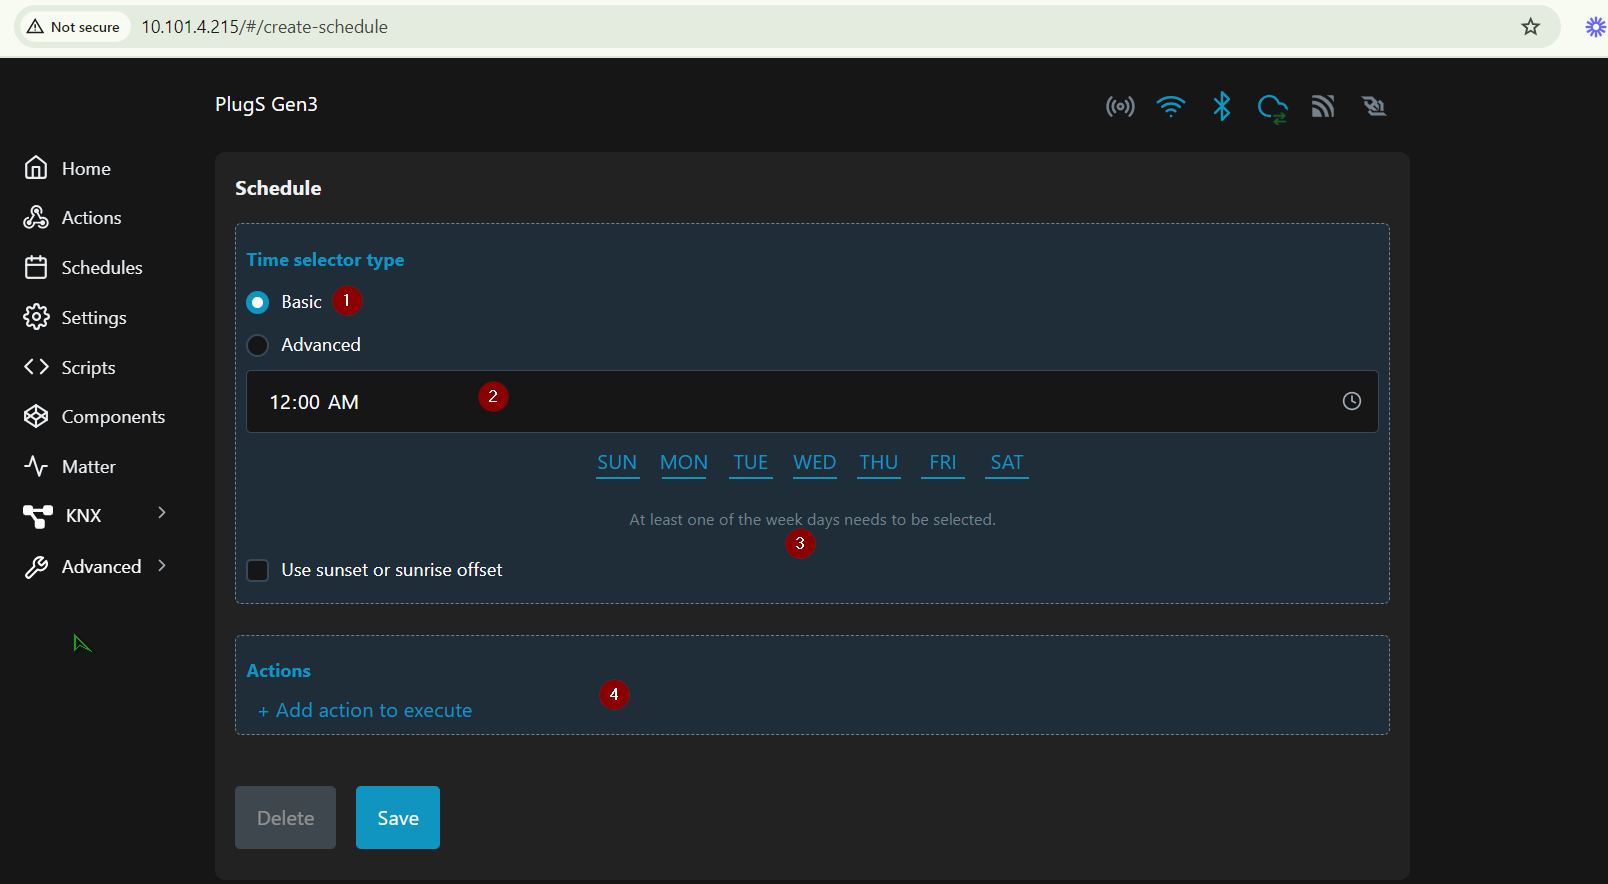Click the RSS feed style icon
Viewport: 1608px width, 884px height.
point(1323,106)
